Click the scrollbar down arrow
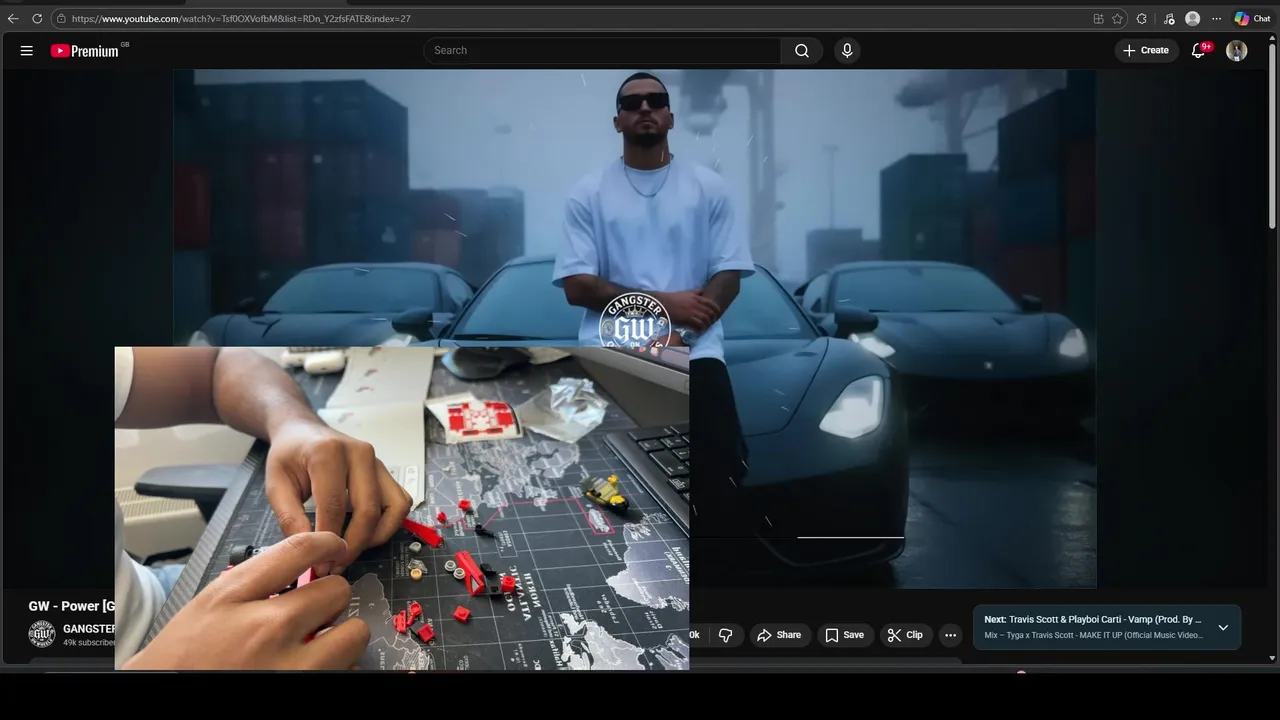This screenshot has height=720, width=1280. coord(1272,658)
